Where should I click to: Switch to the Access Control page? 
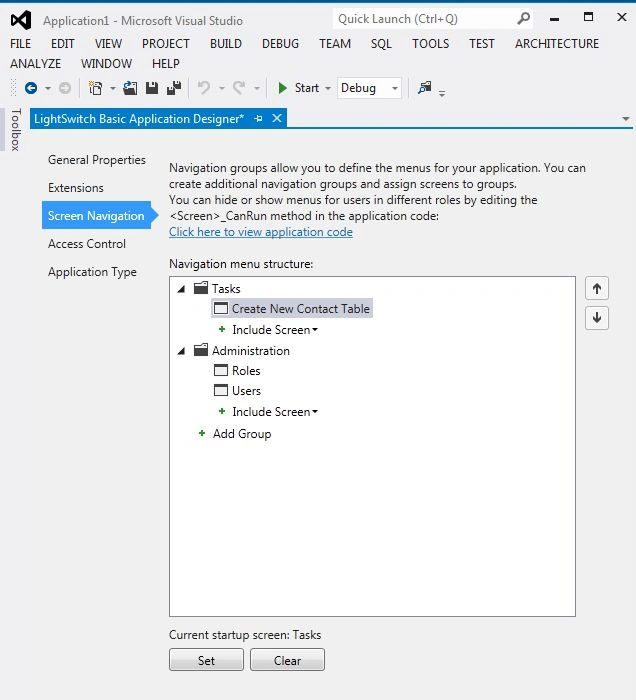[87, 244]
